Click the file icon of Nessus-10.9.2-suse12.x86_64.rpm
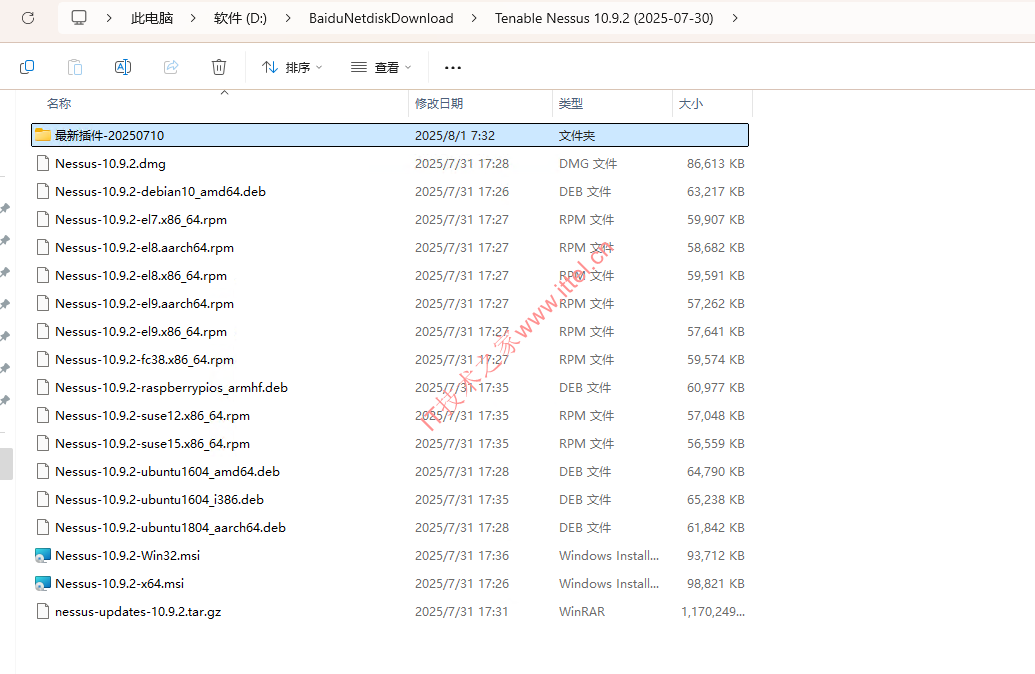The height and width of the screenshot is (674, 1035). [x=43, y=416]
